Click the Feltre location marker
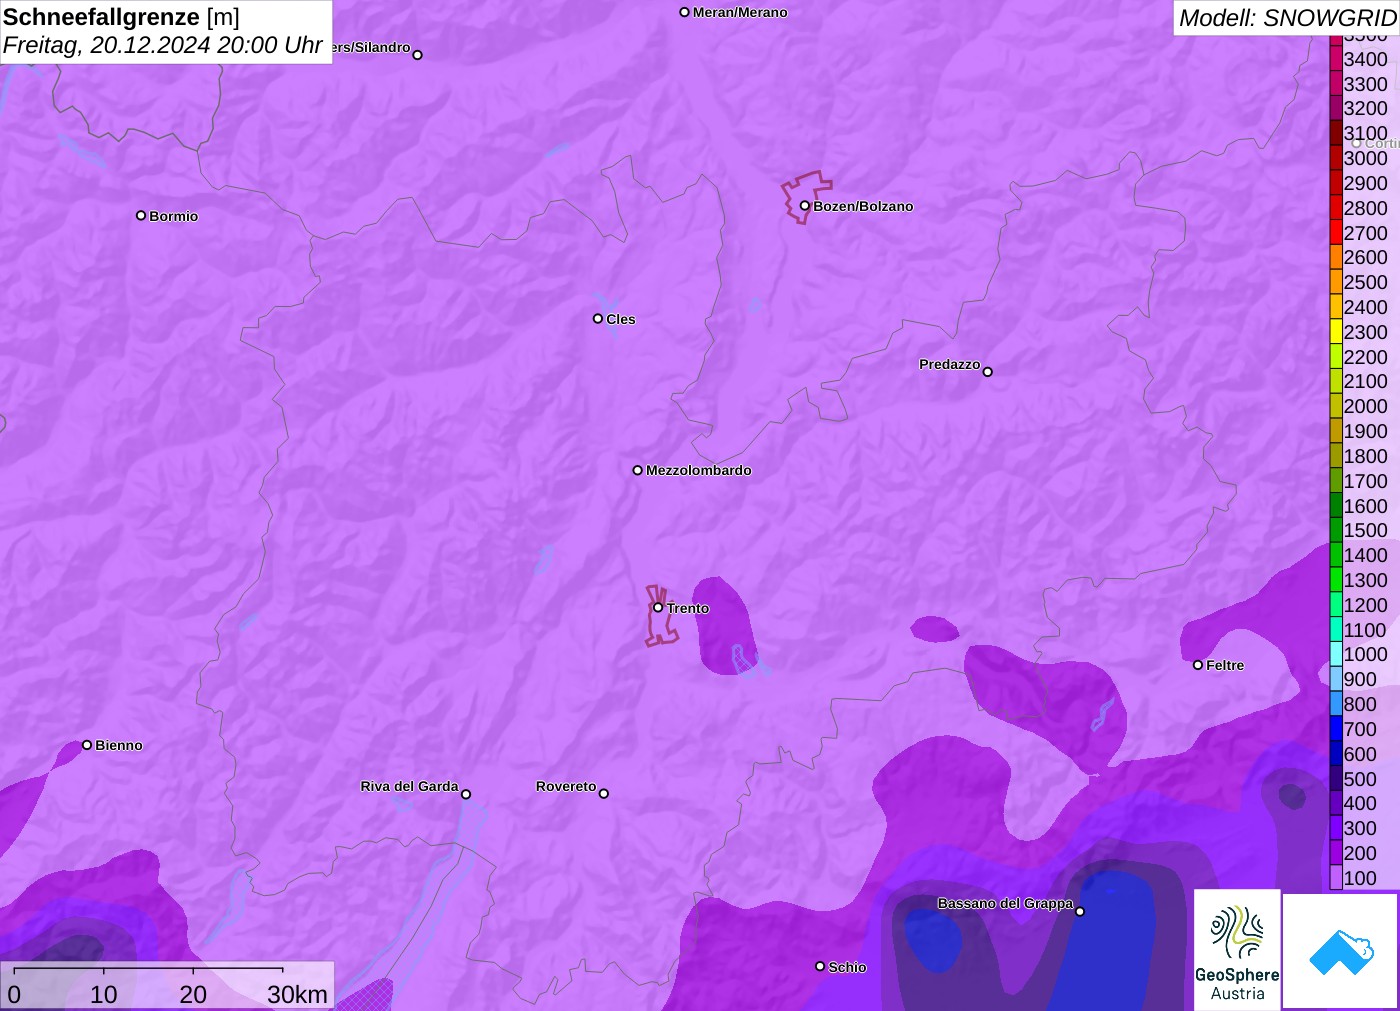The height and width of the screenshot is (1011, 1400). pos(1198,665)
